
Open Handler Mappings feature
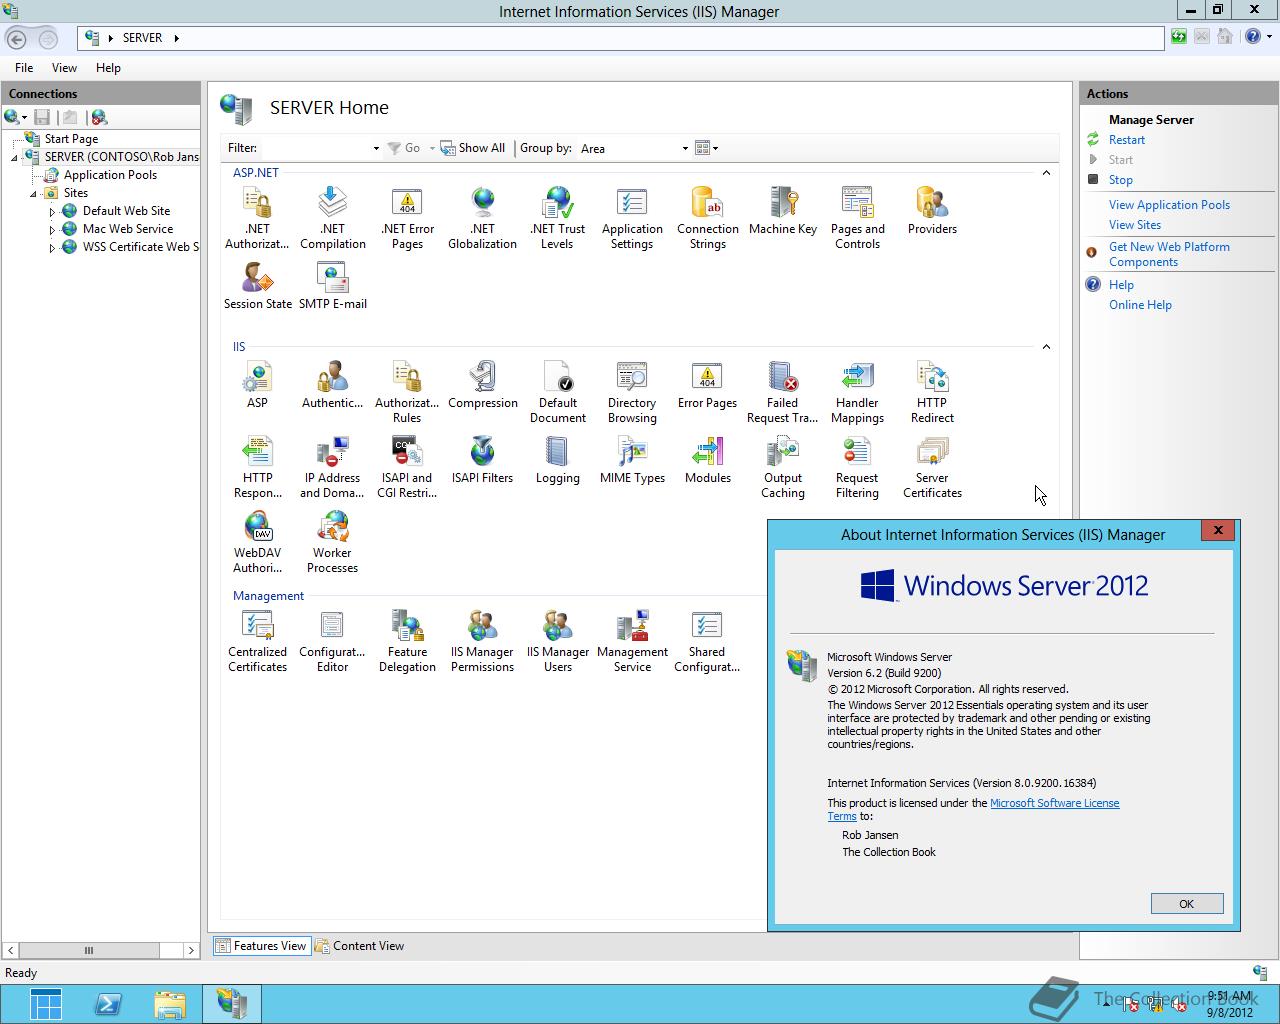pyautogui.click(x=857, y=392)
